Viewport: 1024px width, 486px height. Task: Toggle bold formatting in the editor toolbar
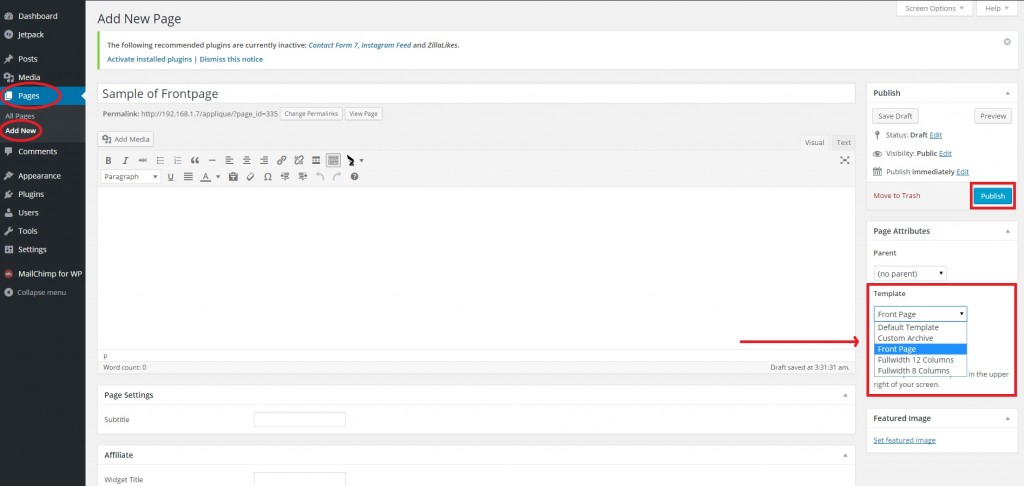point(108,160)
